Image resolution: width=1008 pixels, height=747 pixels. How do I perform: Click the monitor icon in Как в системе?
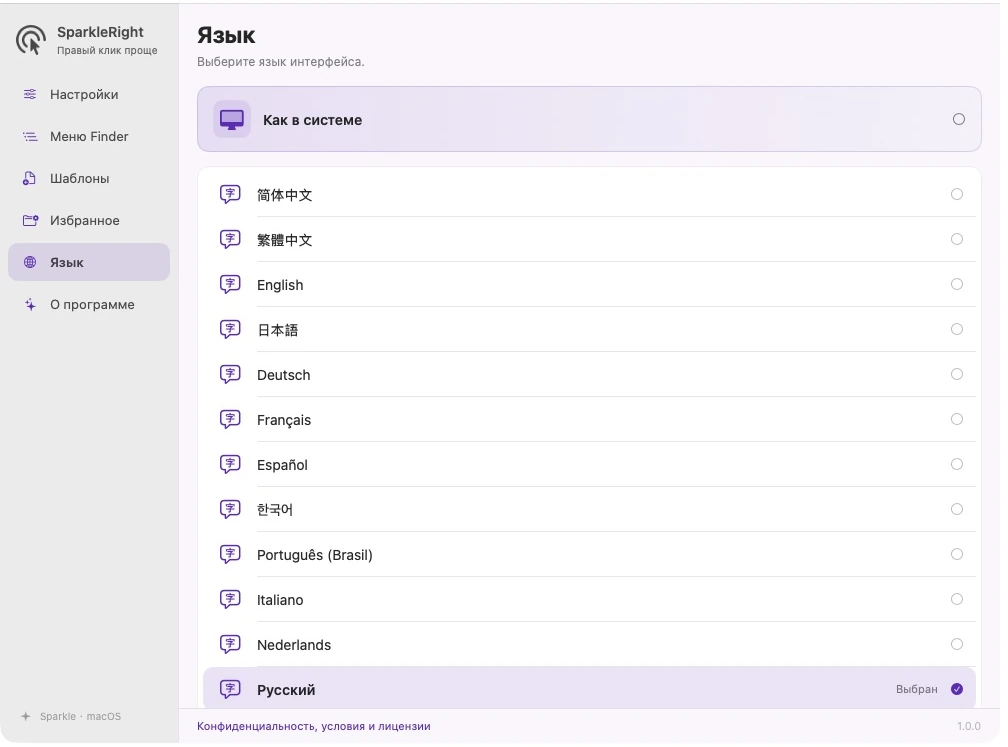coord(232,120)
